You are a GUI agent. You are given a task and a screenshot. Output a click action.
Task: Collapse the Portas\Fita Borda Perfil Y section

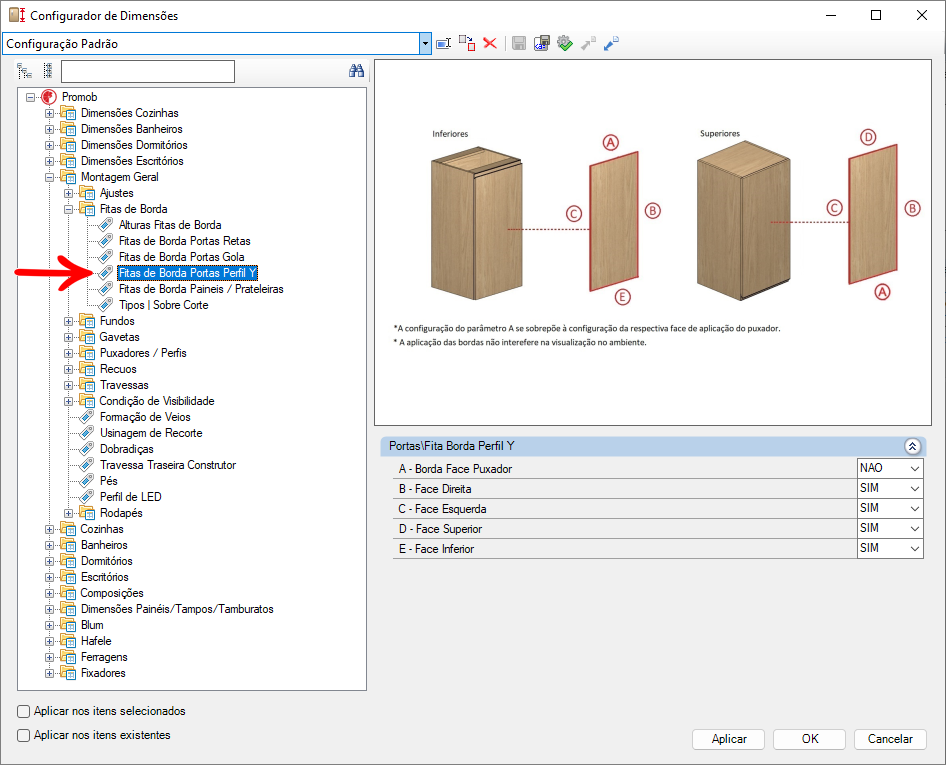912,447
